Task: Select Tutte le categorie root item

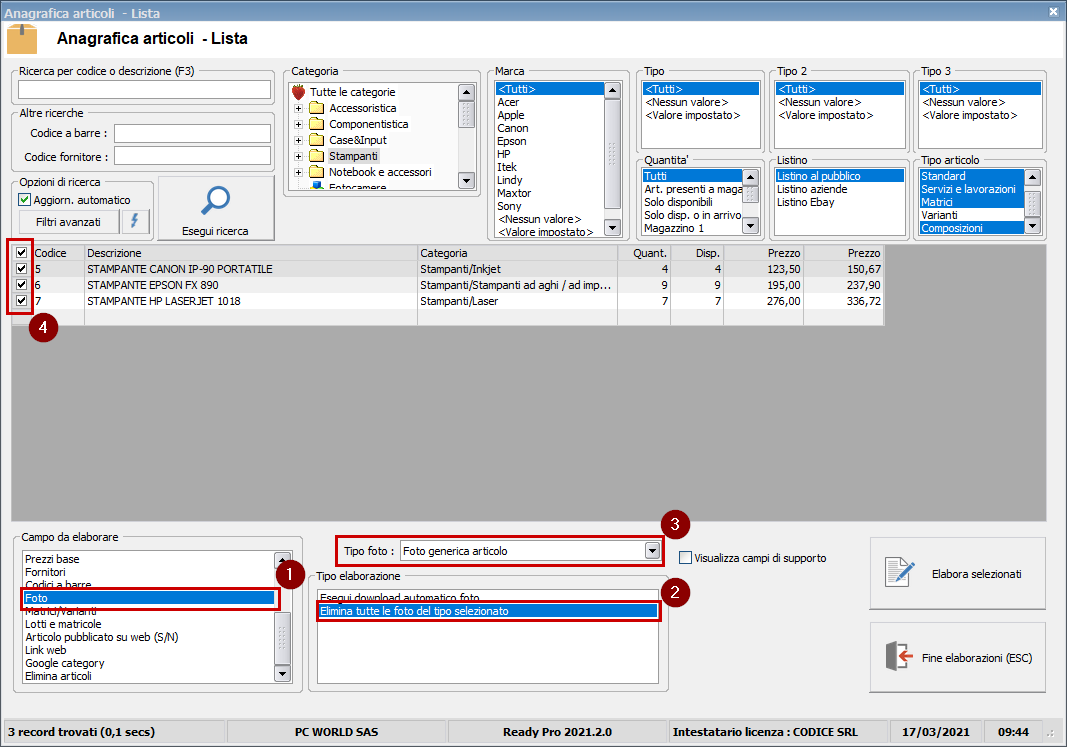Action: click(352, 92)
